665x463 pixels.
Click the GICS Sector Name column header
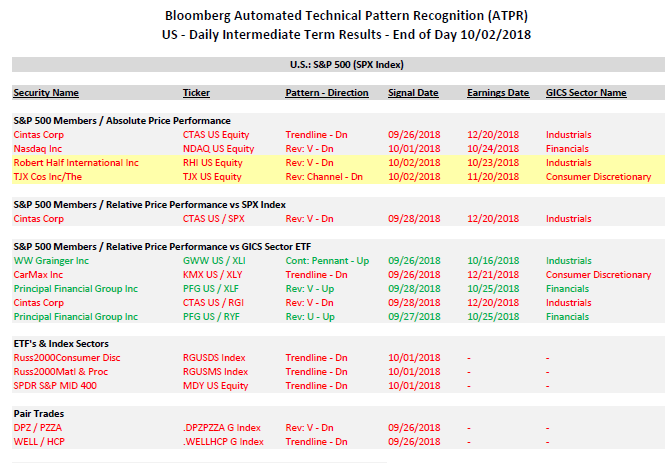coord(586,92)
